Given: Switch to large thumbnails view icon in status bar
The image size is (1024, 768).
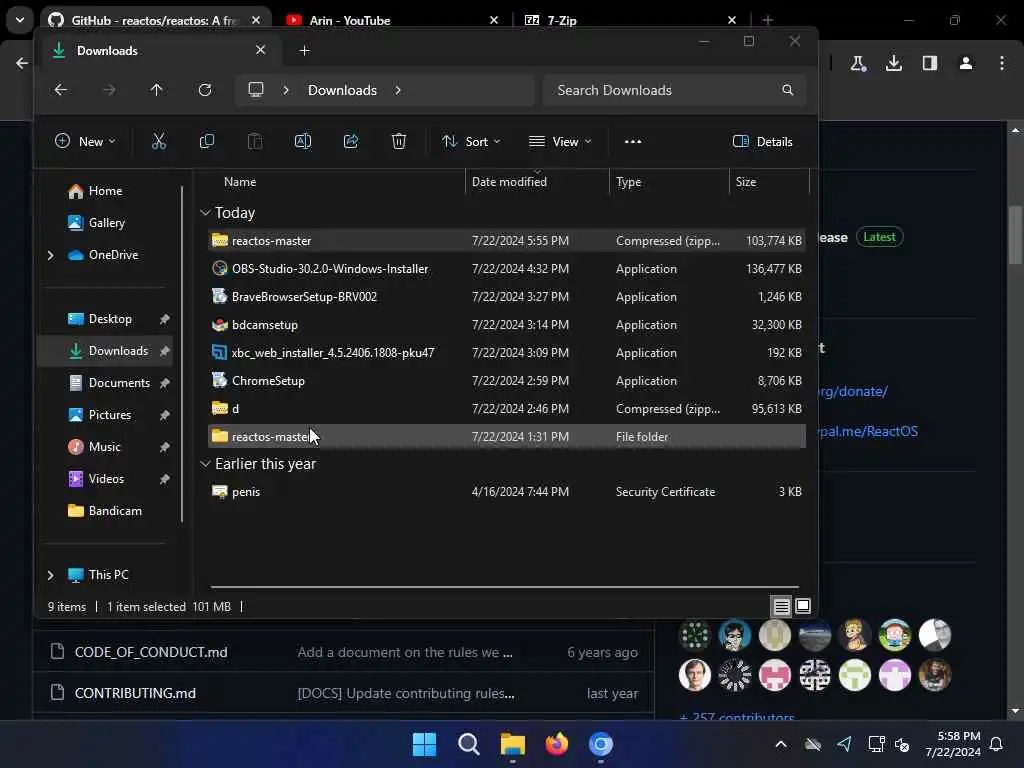Looking at the screenshot, I should tap(803, 607).
